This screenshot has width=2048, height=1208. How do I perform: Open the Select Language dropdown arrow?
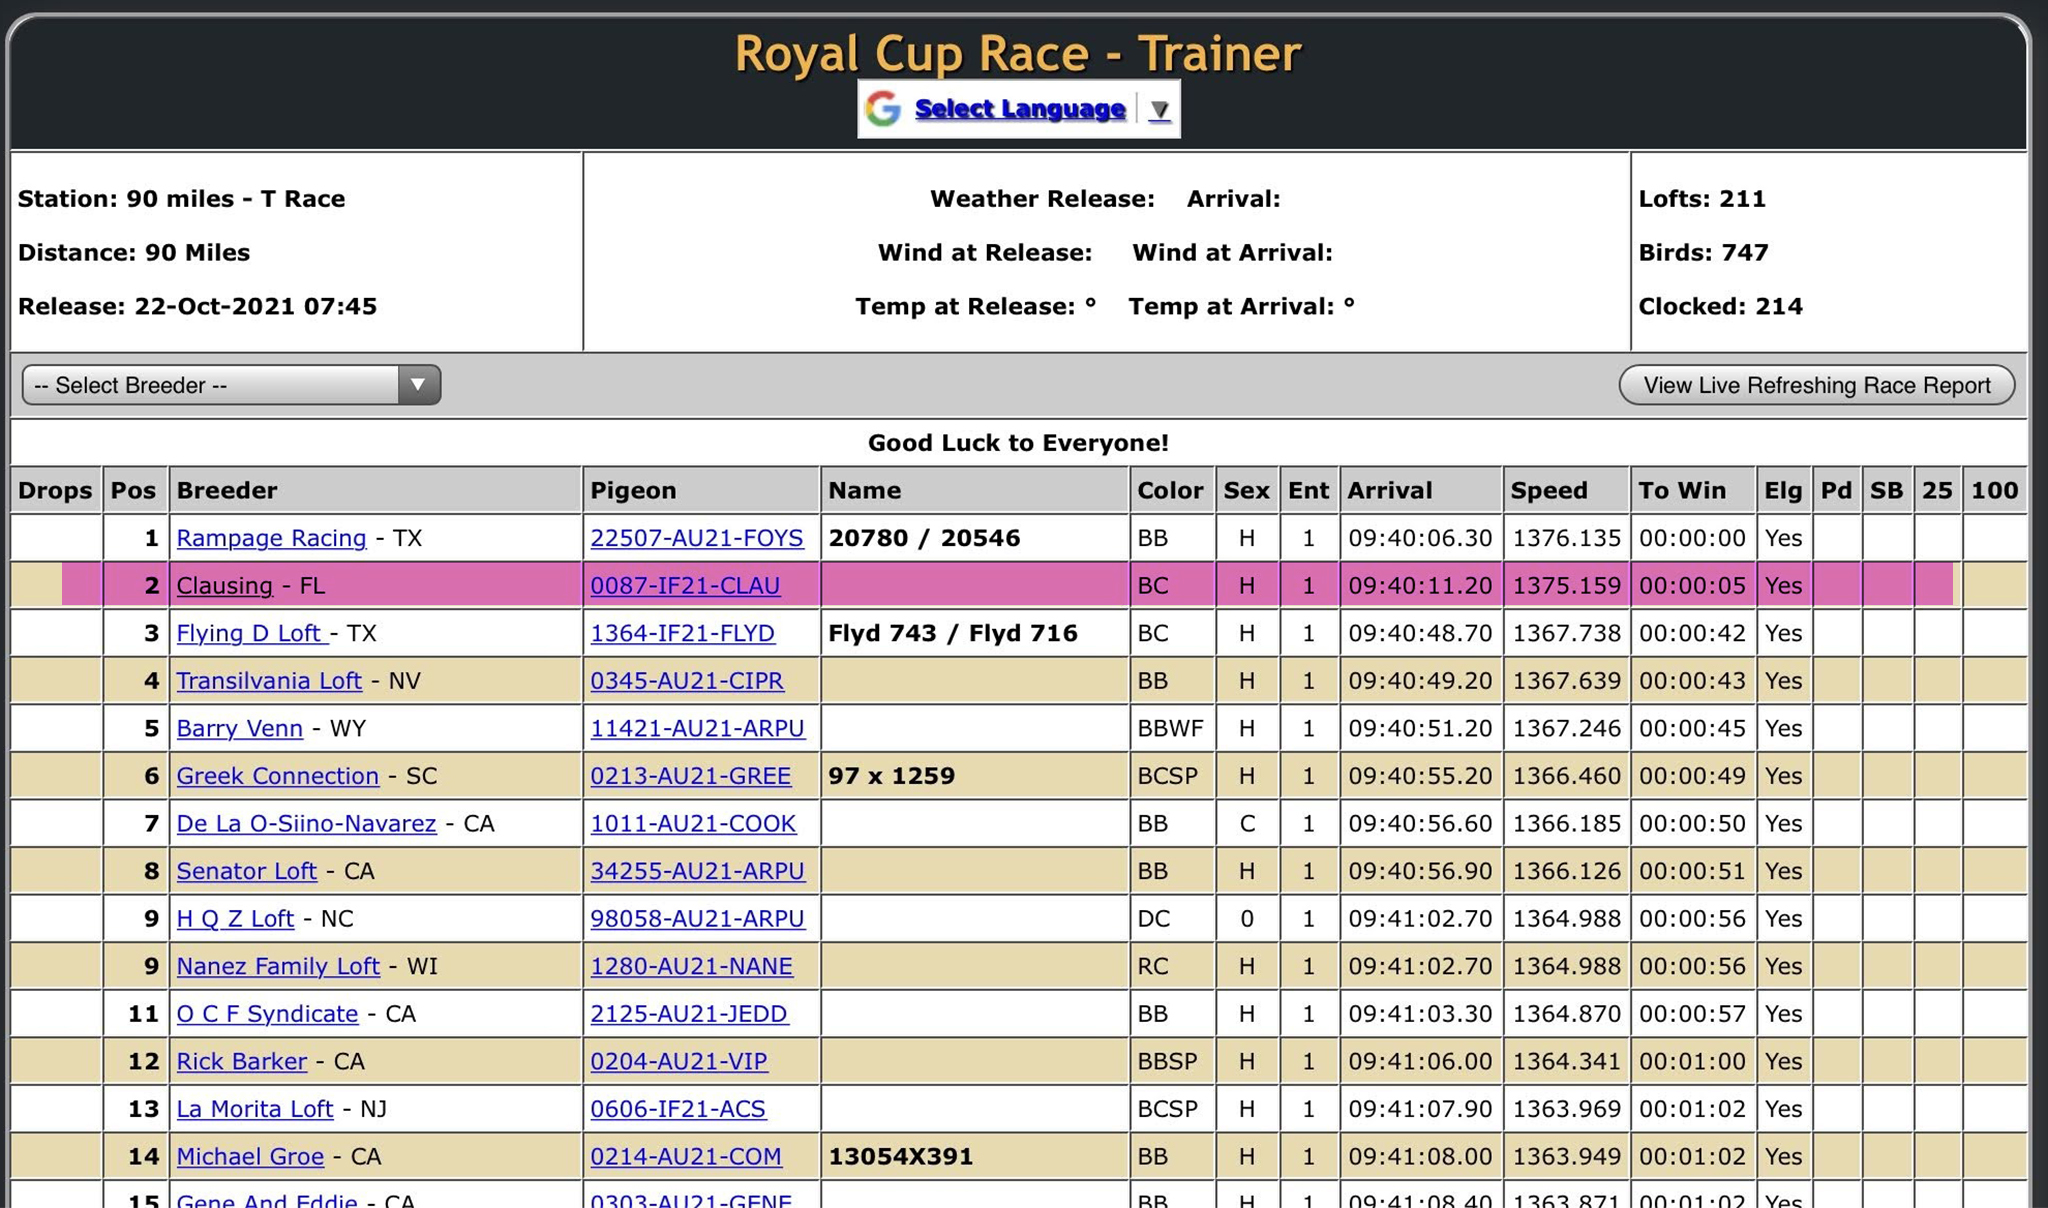point(1159,109)
